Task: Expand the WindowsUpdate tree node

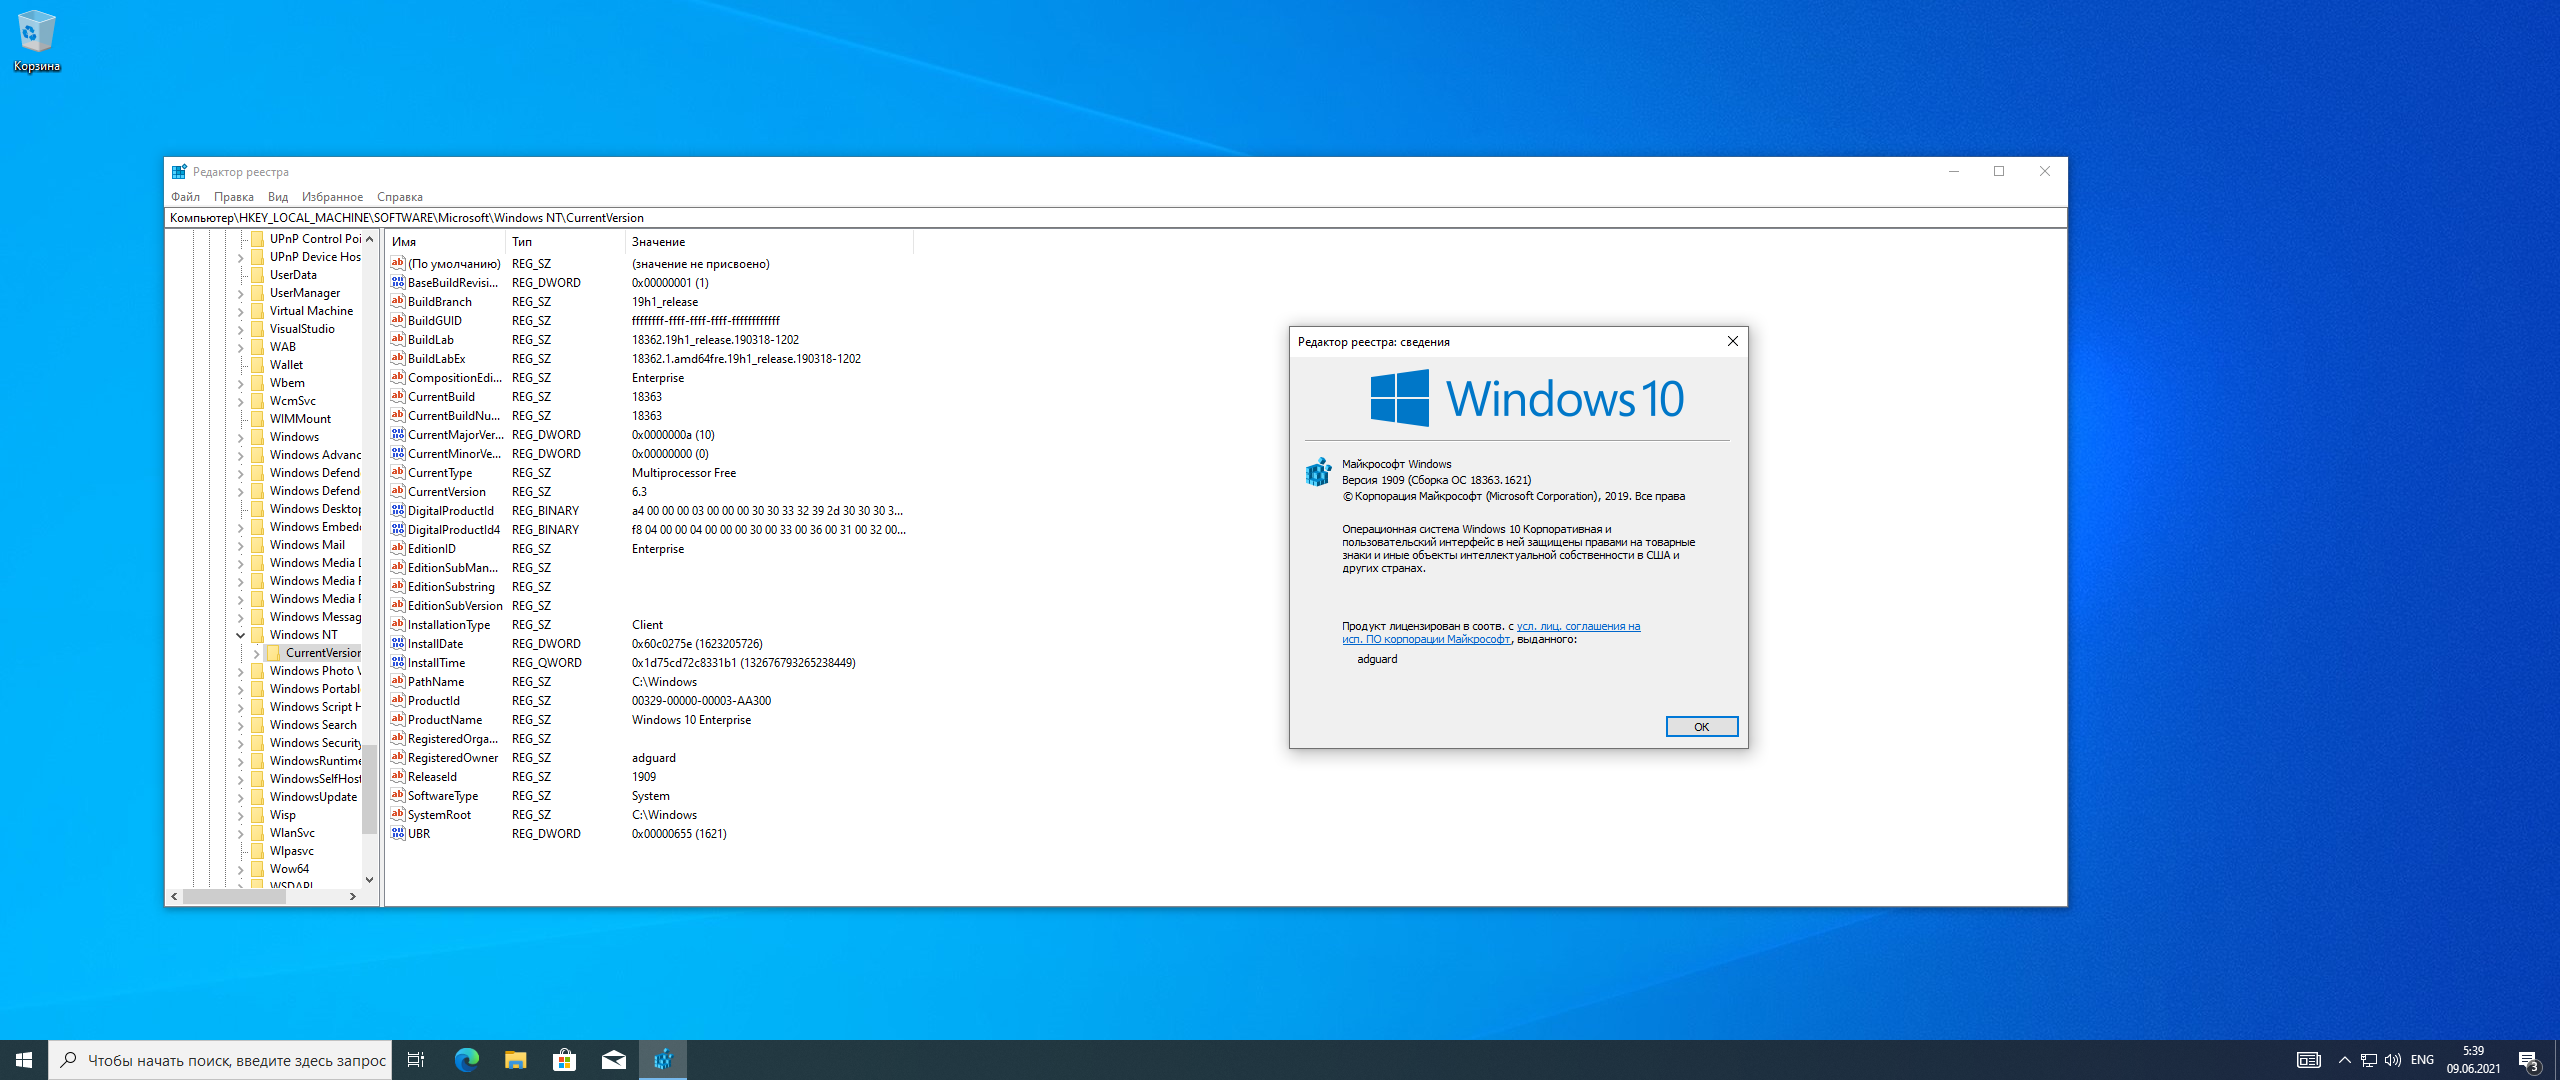Action: (241, 798)
